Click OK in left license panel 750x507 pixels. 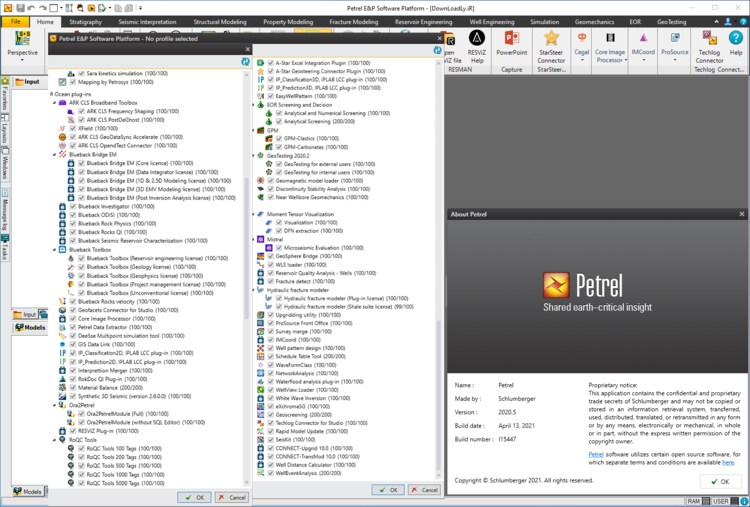click(194, 497)
